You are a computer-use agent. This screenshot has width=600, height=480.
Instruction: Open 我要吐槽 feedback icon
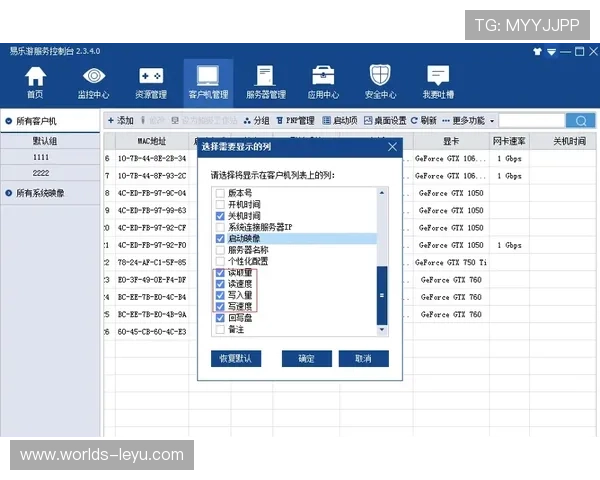(x=438, y=82)
